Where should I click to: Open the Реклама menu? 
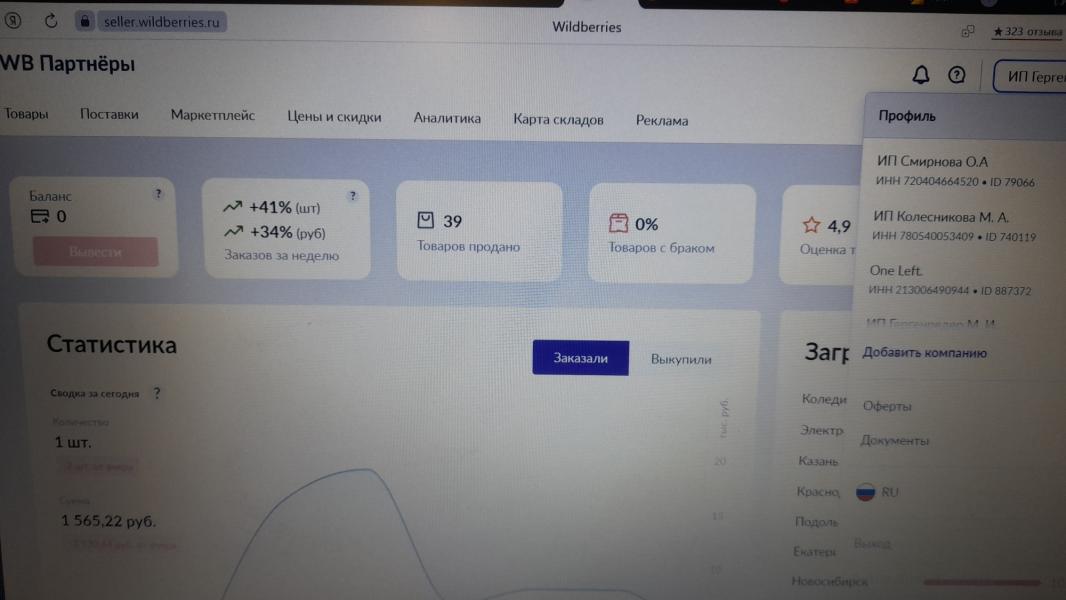coord(662,120)
